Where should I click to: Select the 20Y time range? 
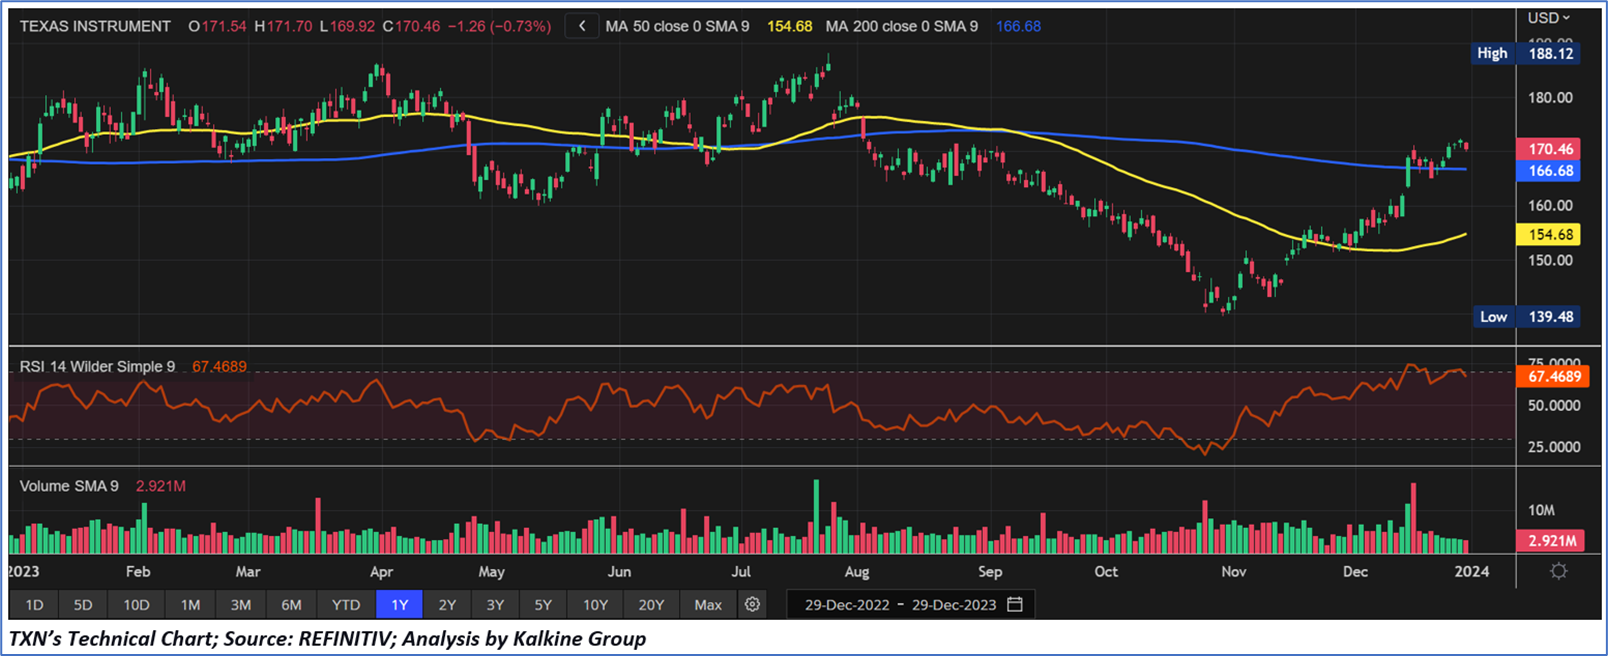(x=651, y=604)
